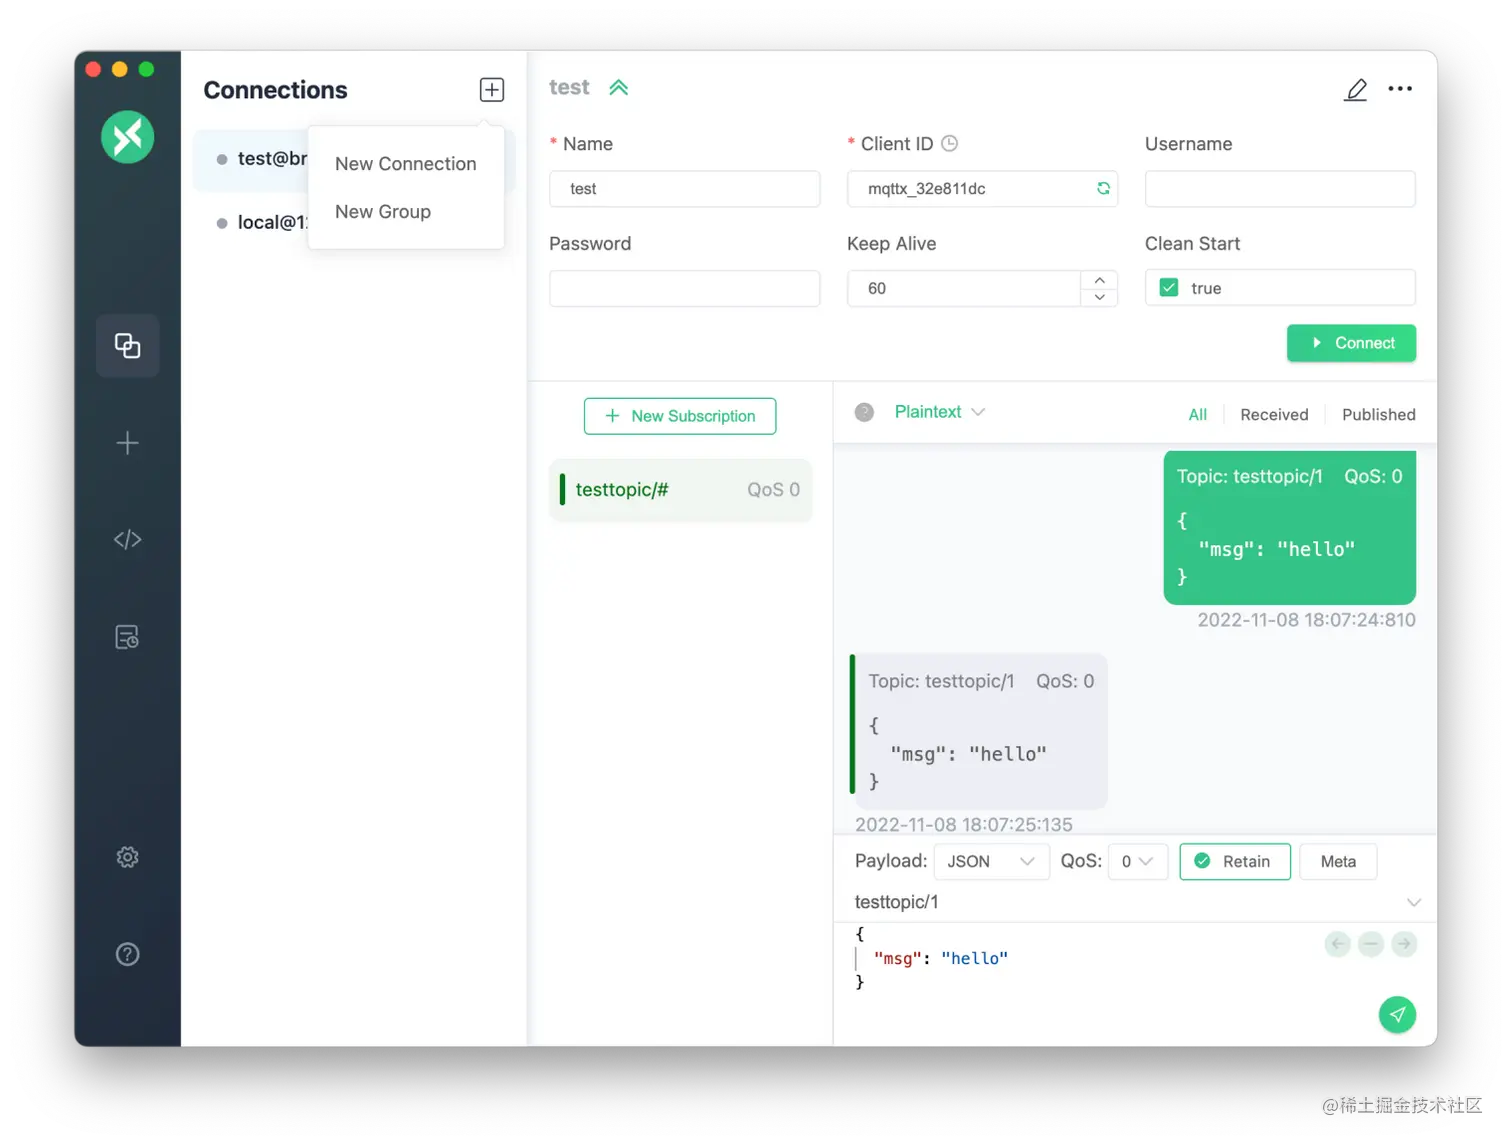Enable the Retain flag for the message
1512x1145 pixels.
coord(1234,861)
